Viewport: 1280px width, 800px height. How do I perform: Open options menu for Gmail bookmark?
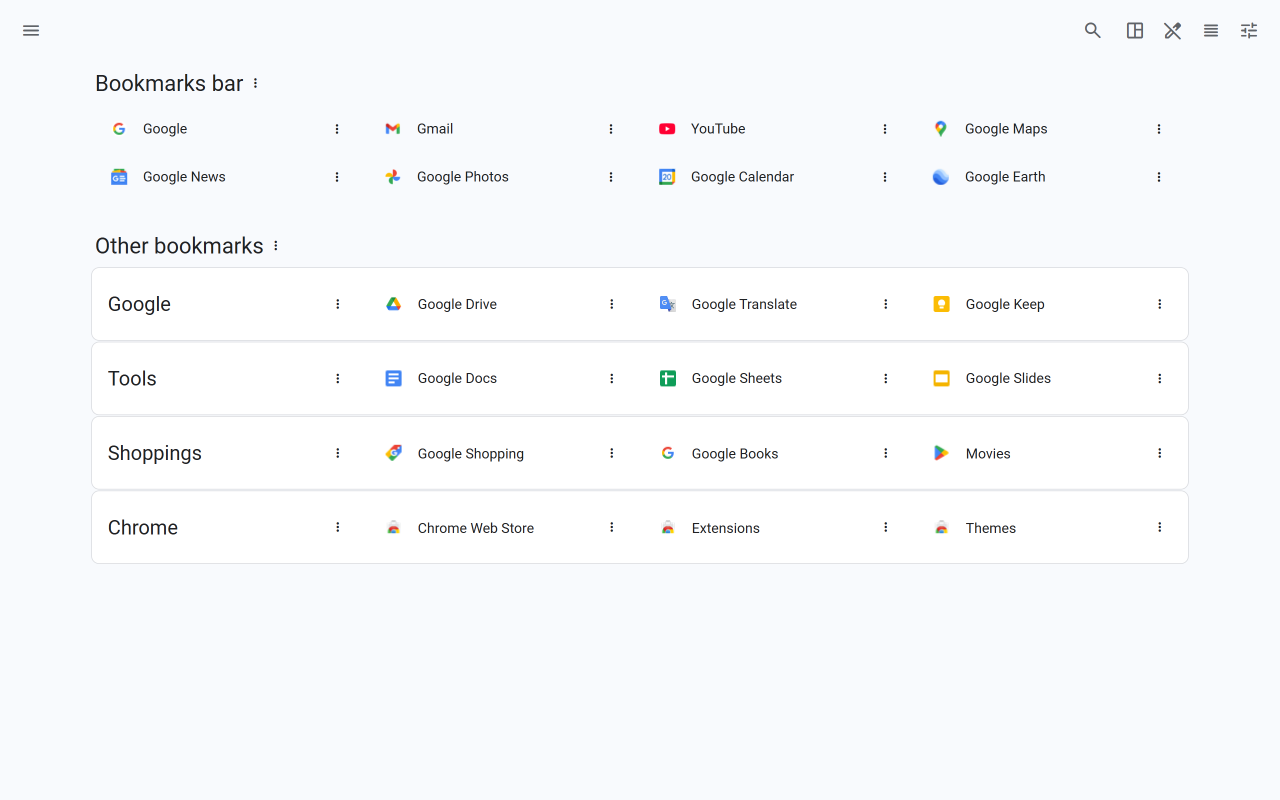[611, 129]
